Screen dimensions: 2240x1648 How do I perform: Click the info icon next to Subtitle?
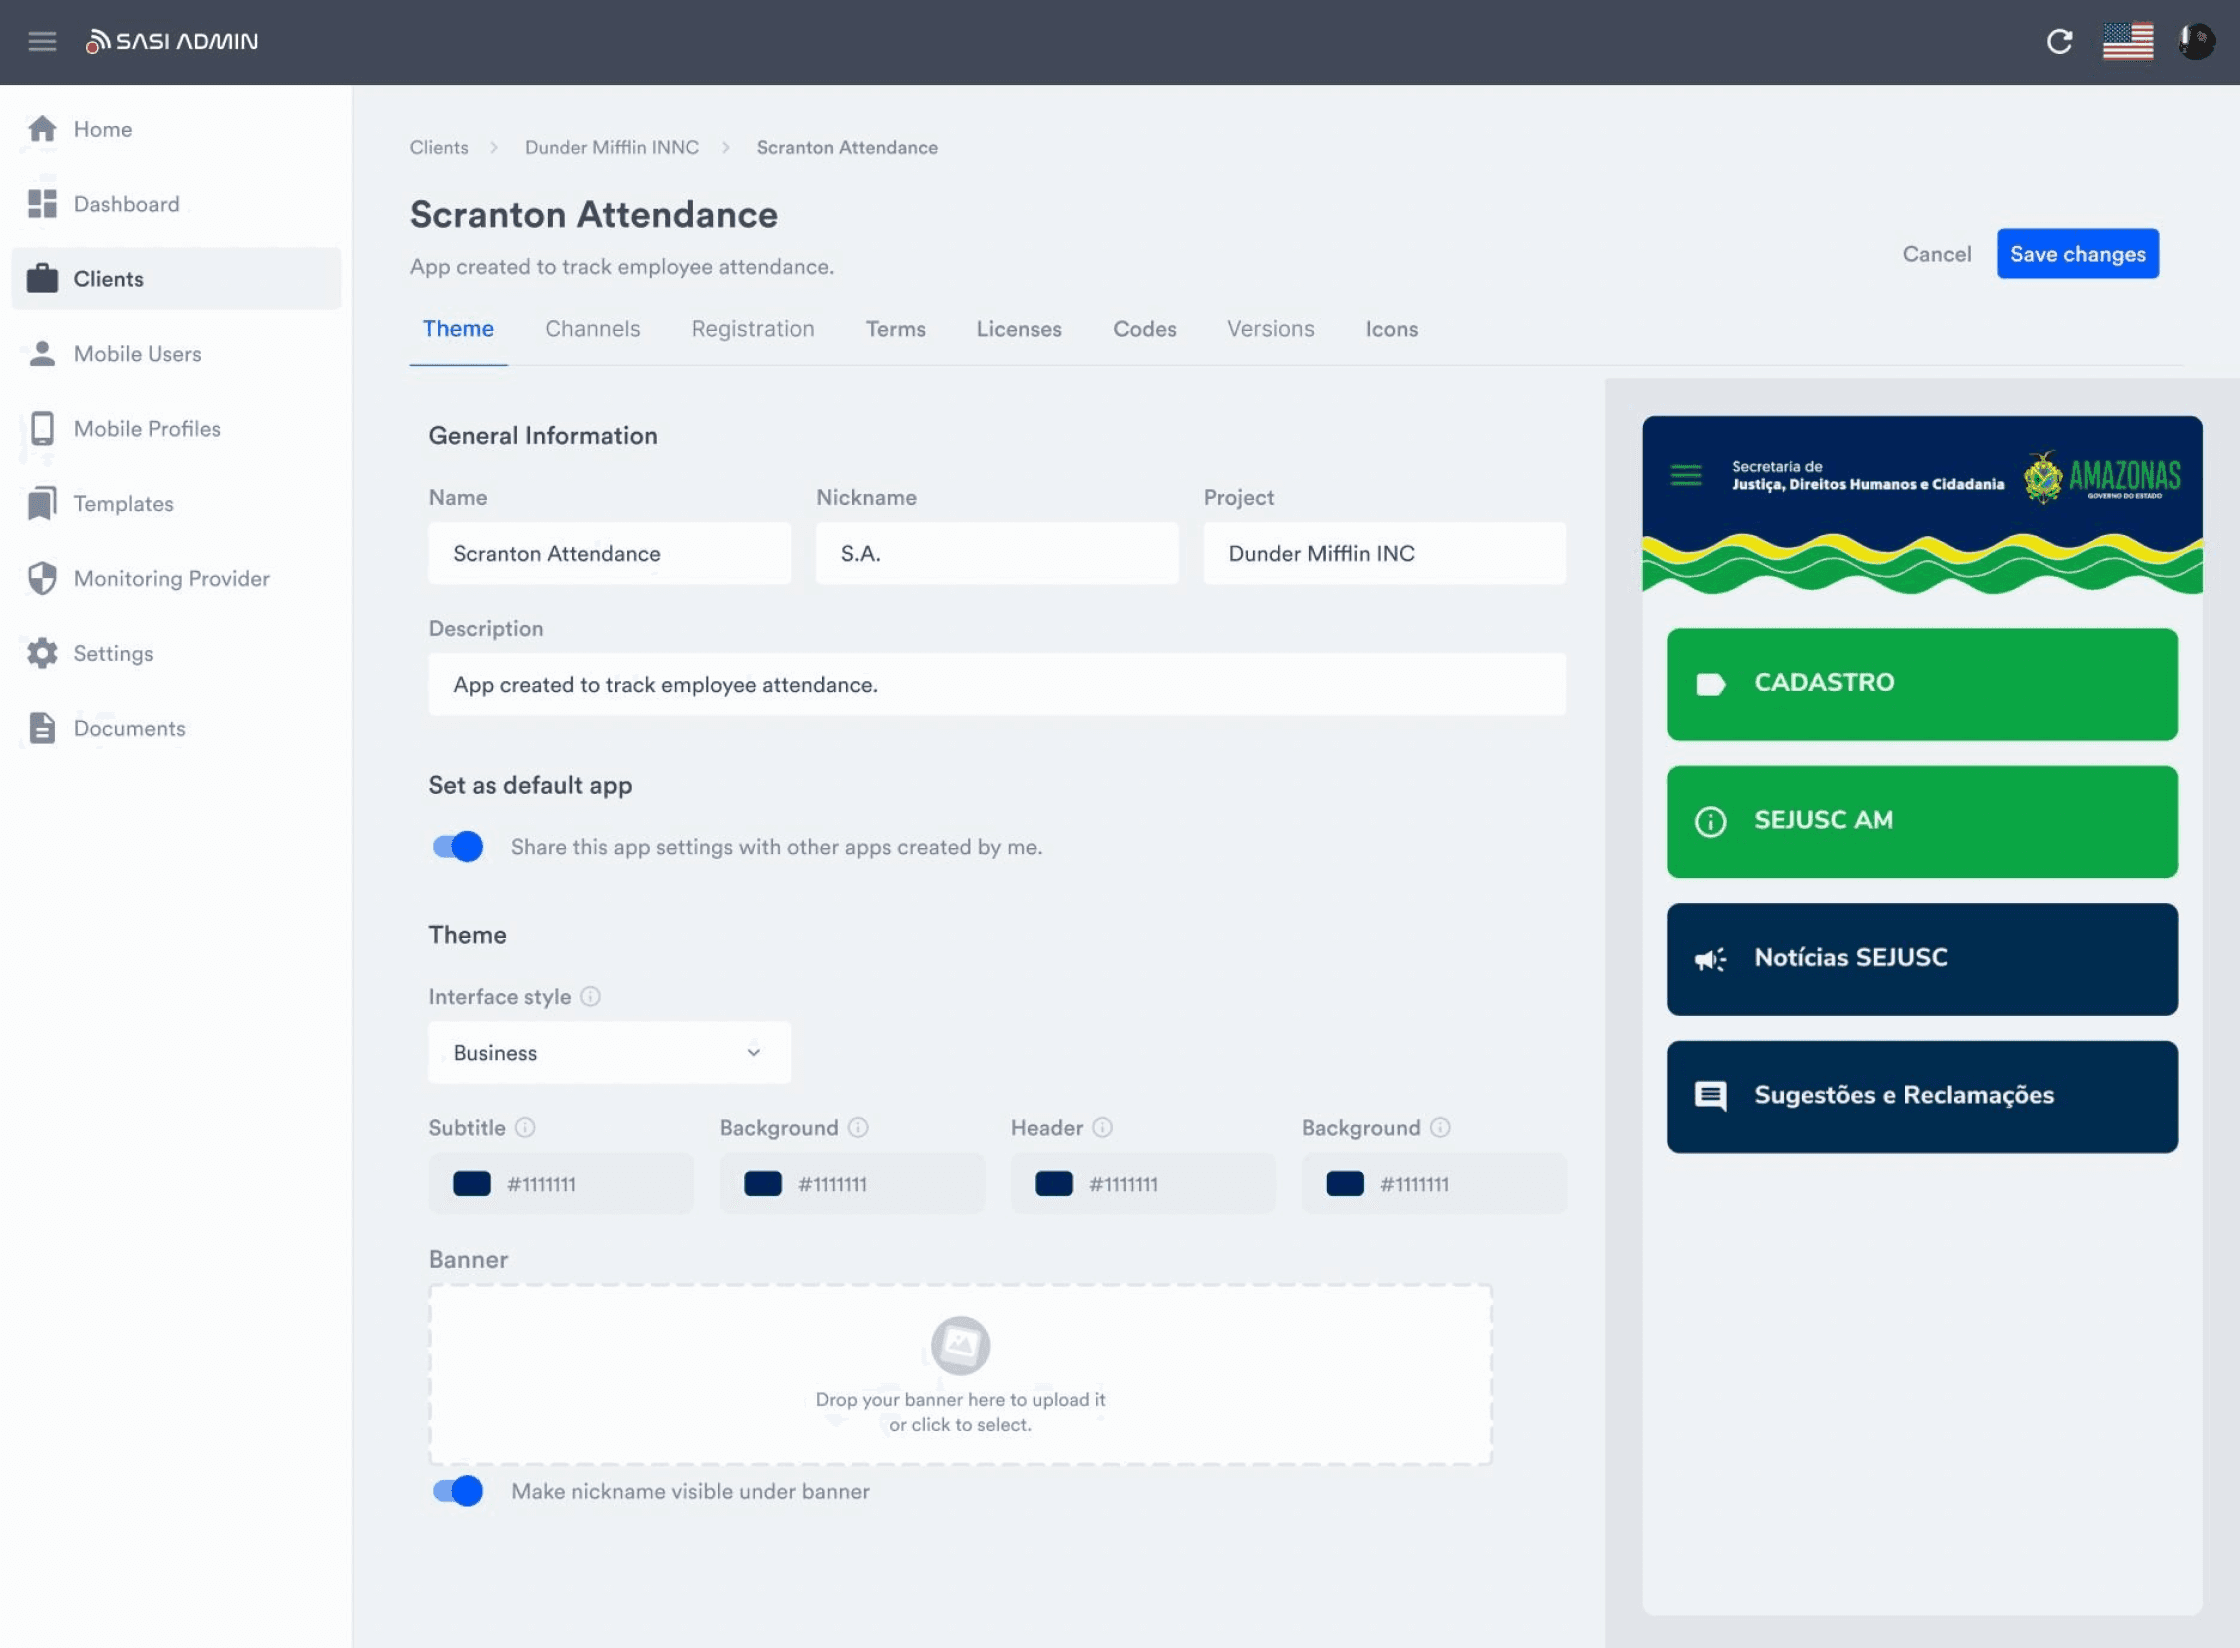click(525, 1127)
